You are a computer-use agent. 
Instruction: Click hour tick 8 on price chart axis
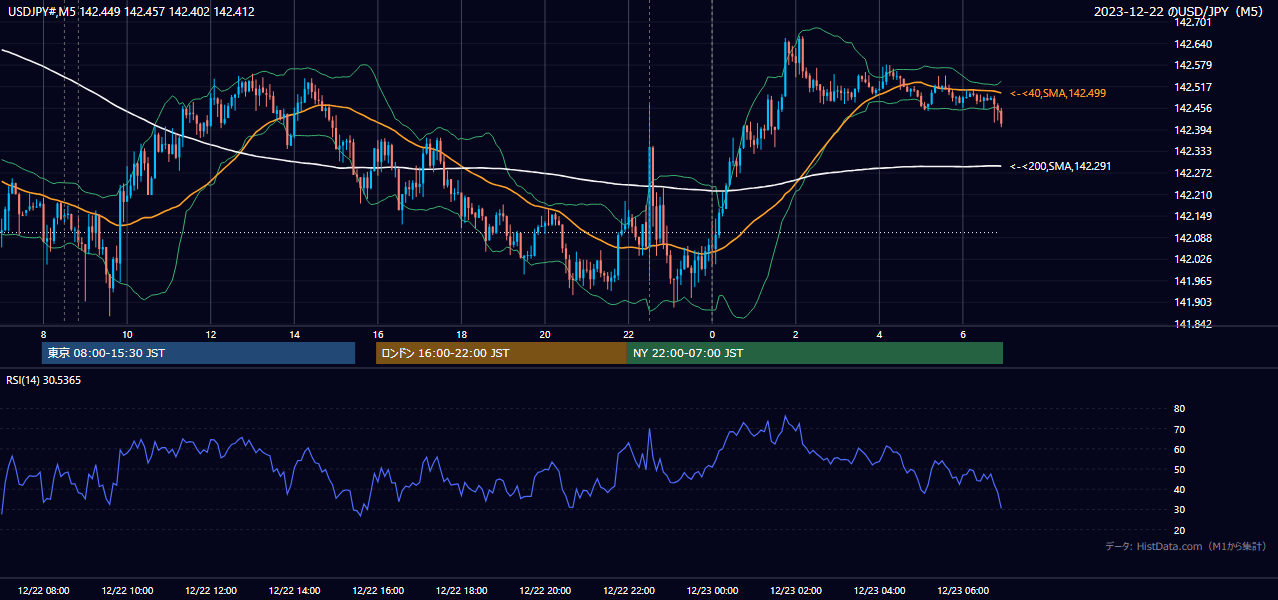(x=43, y=334)
